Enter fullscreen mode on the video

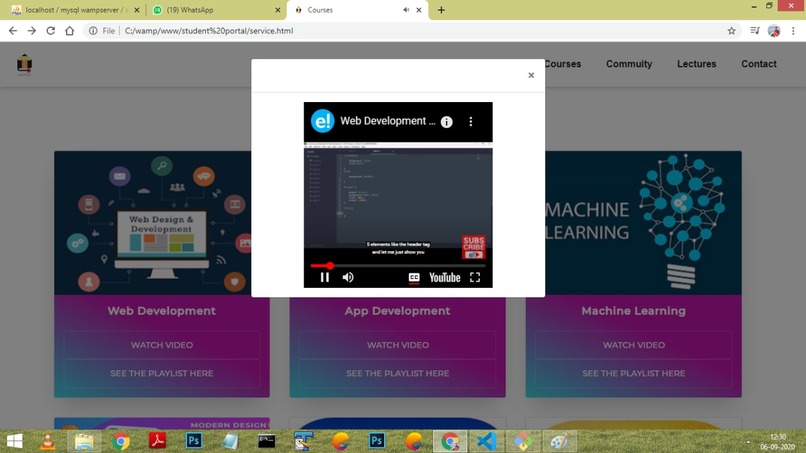click(475, 278)
